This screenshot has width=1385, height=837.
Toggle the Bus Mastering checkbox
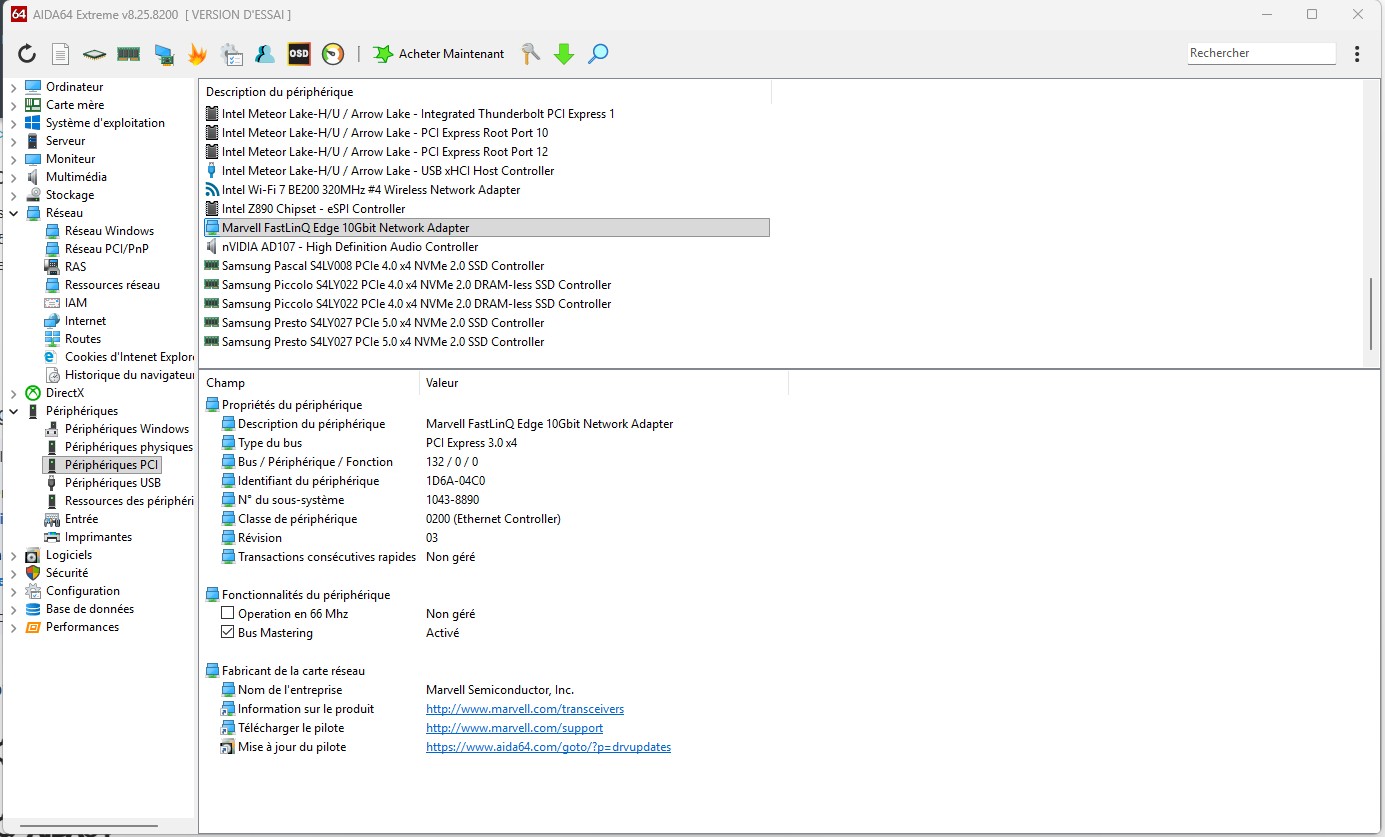(x=228, y=633)
